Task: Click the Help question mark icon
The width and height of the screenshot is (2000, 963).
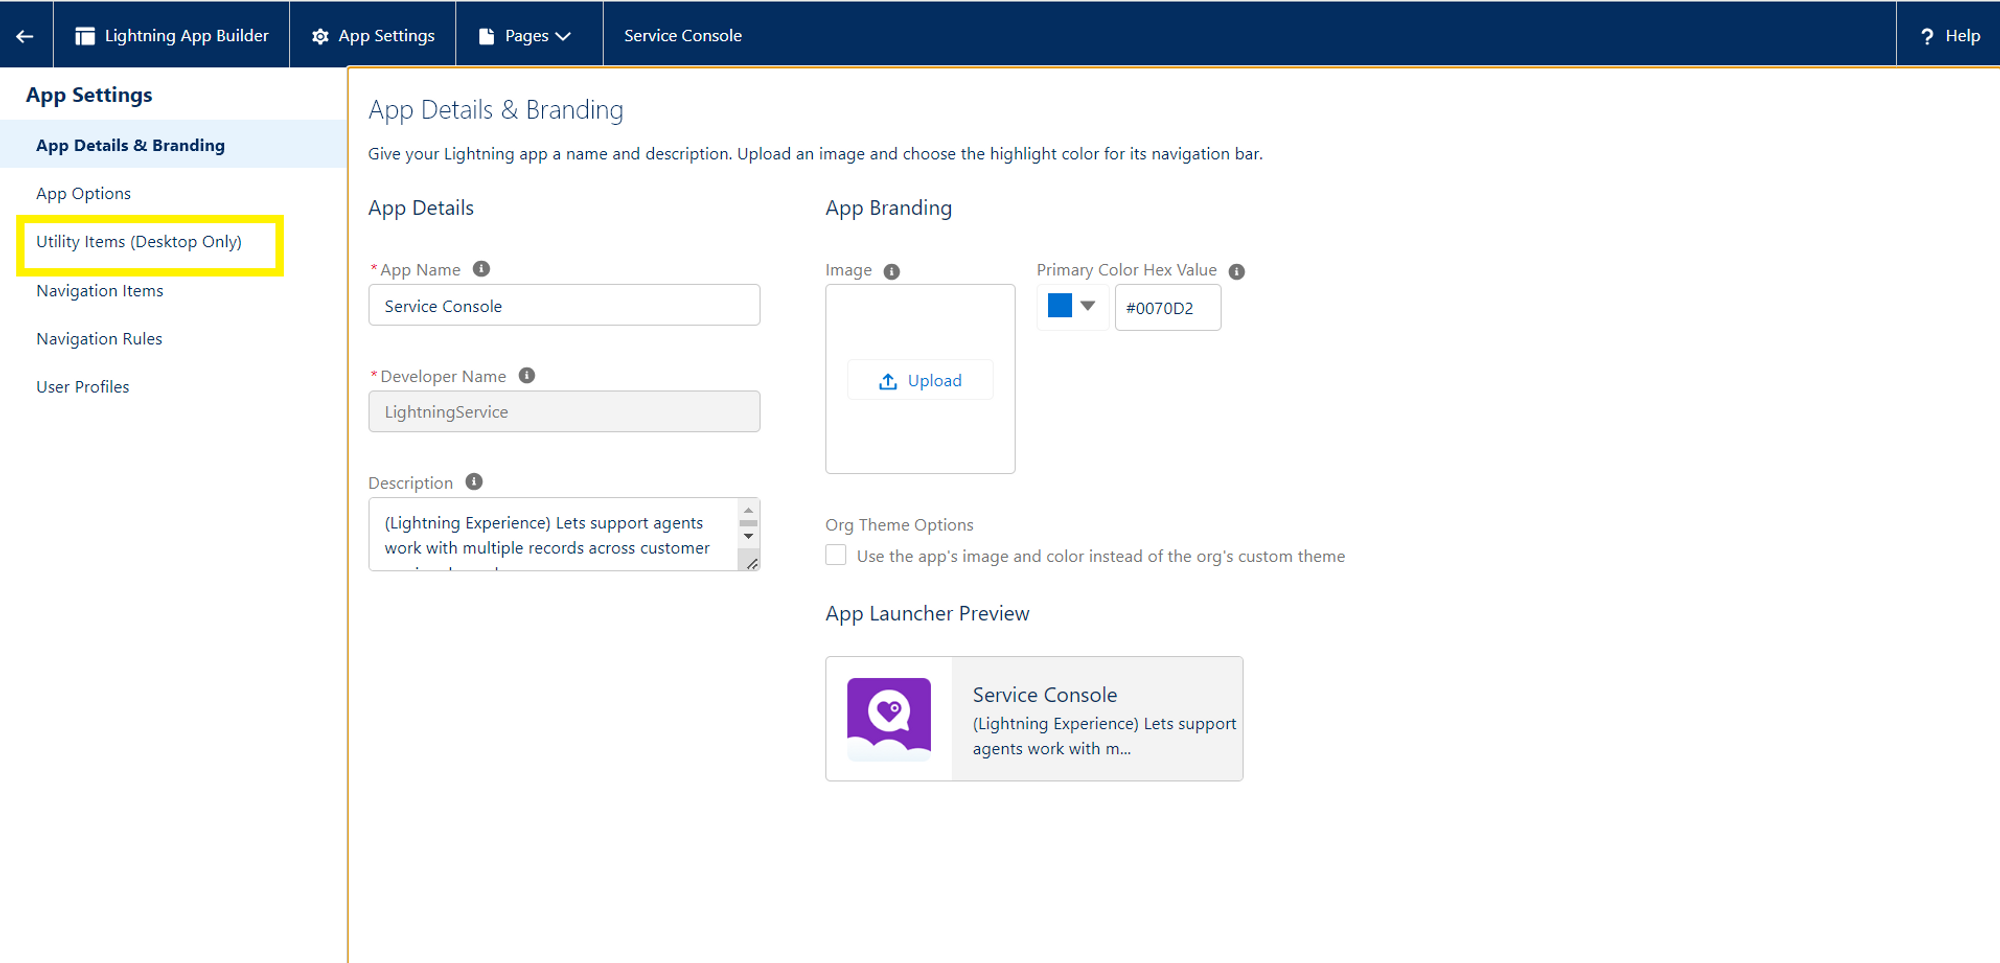Action: [x=1927, y=36]
